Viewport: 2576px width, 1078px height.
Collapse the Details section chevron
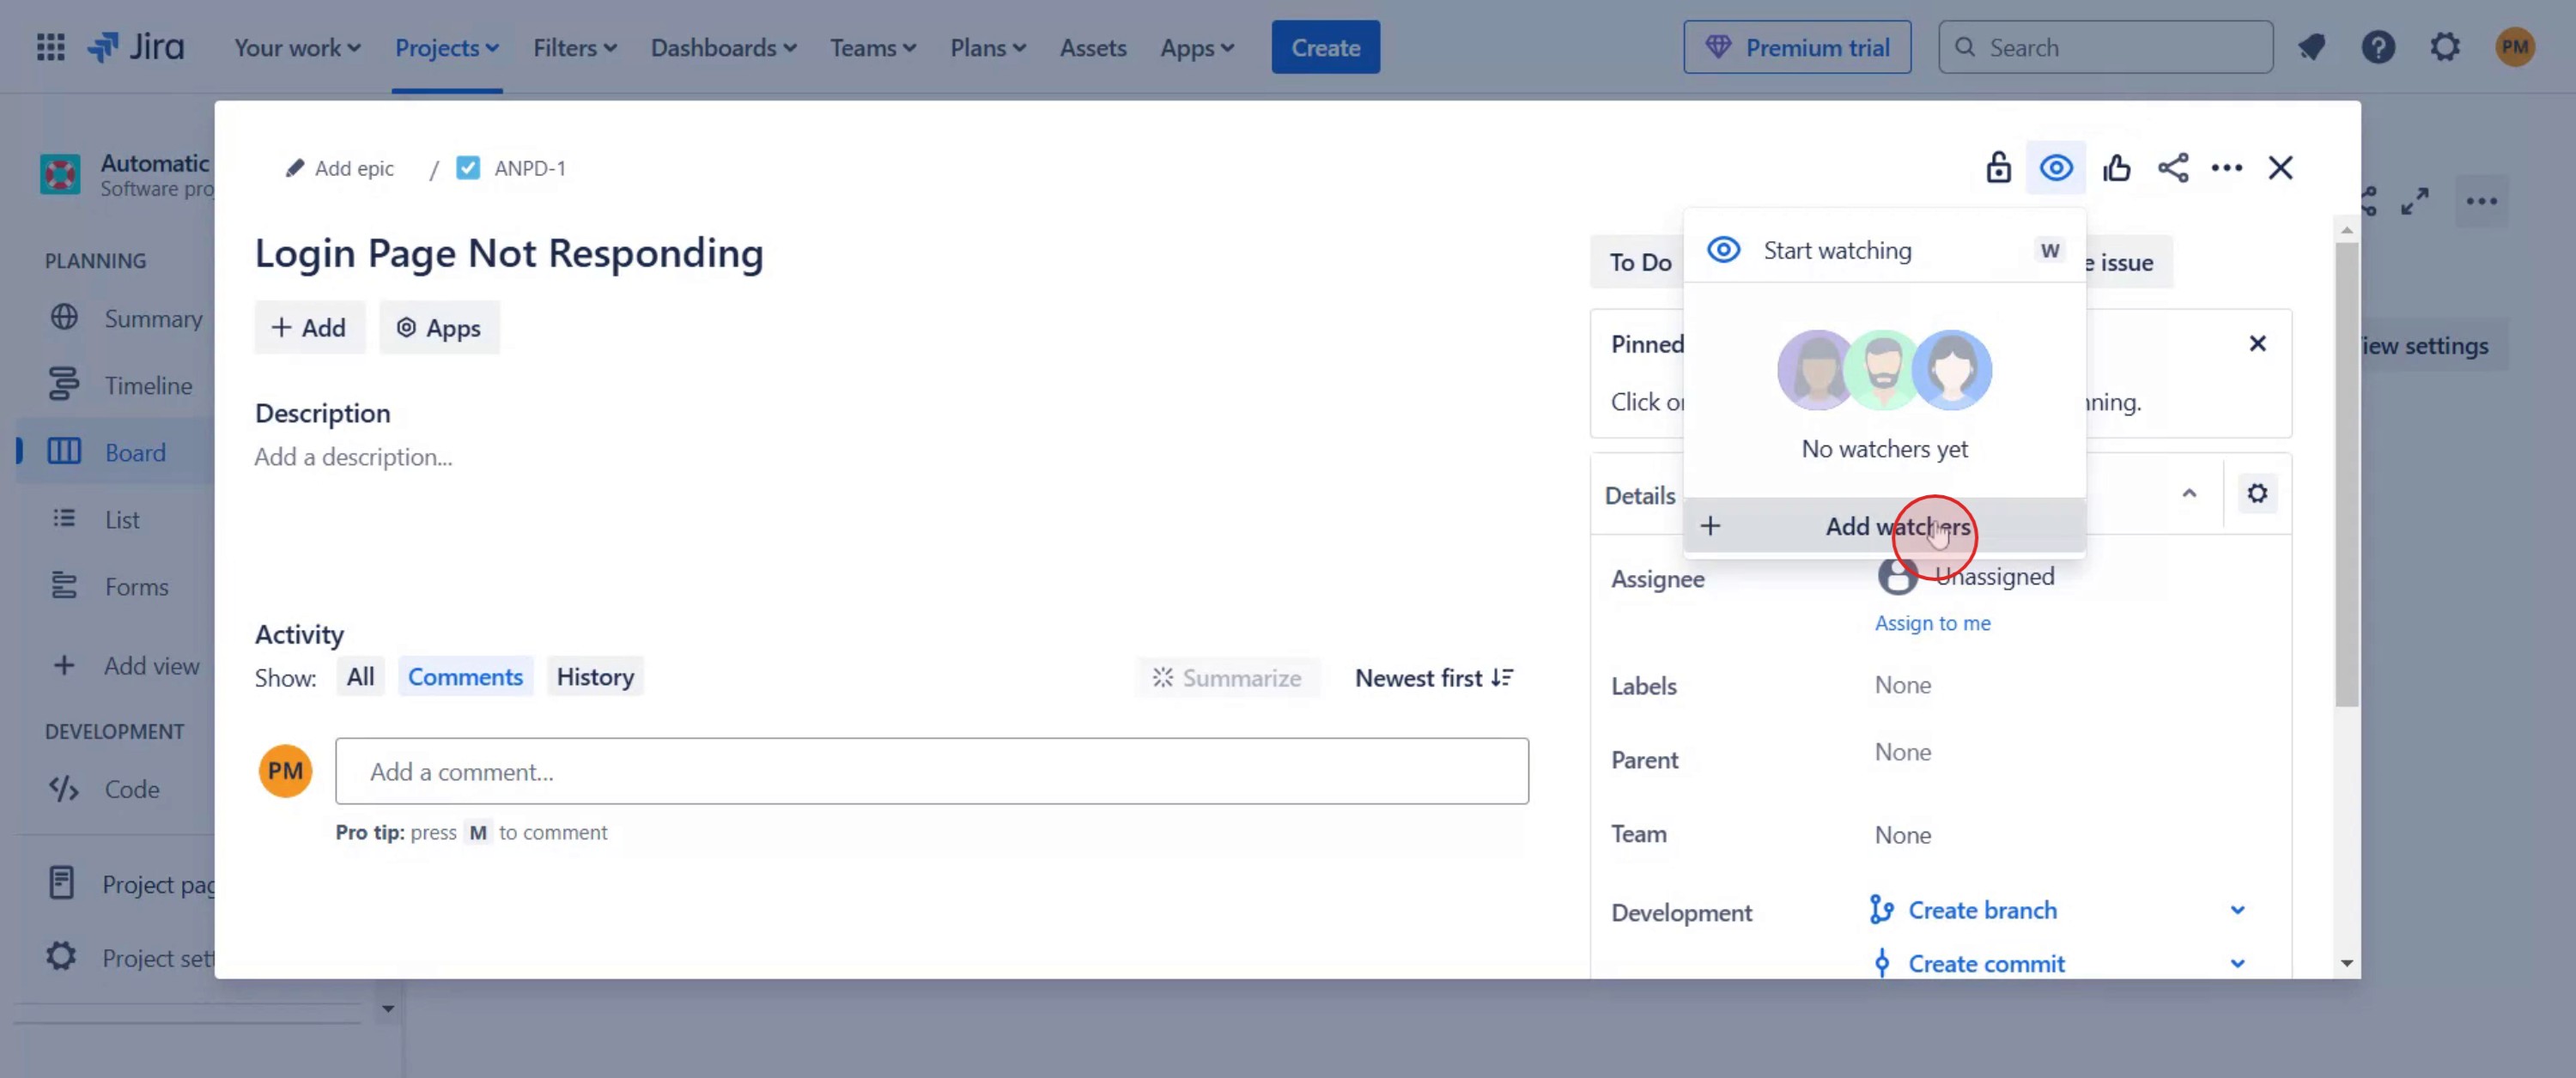coord(2189,494)
